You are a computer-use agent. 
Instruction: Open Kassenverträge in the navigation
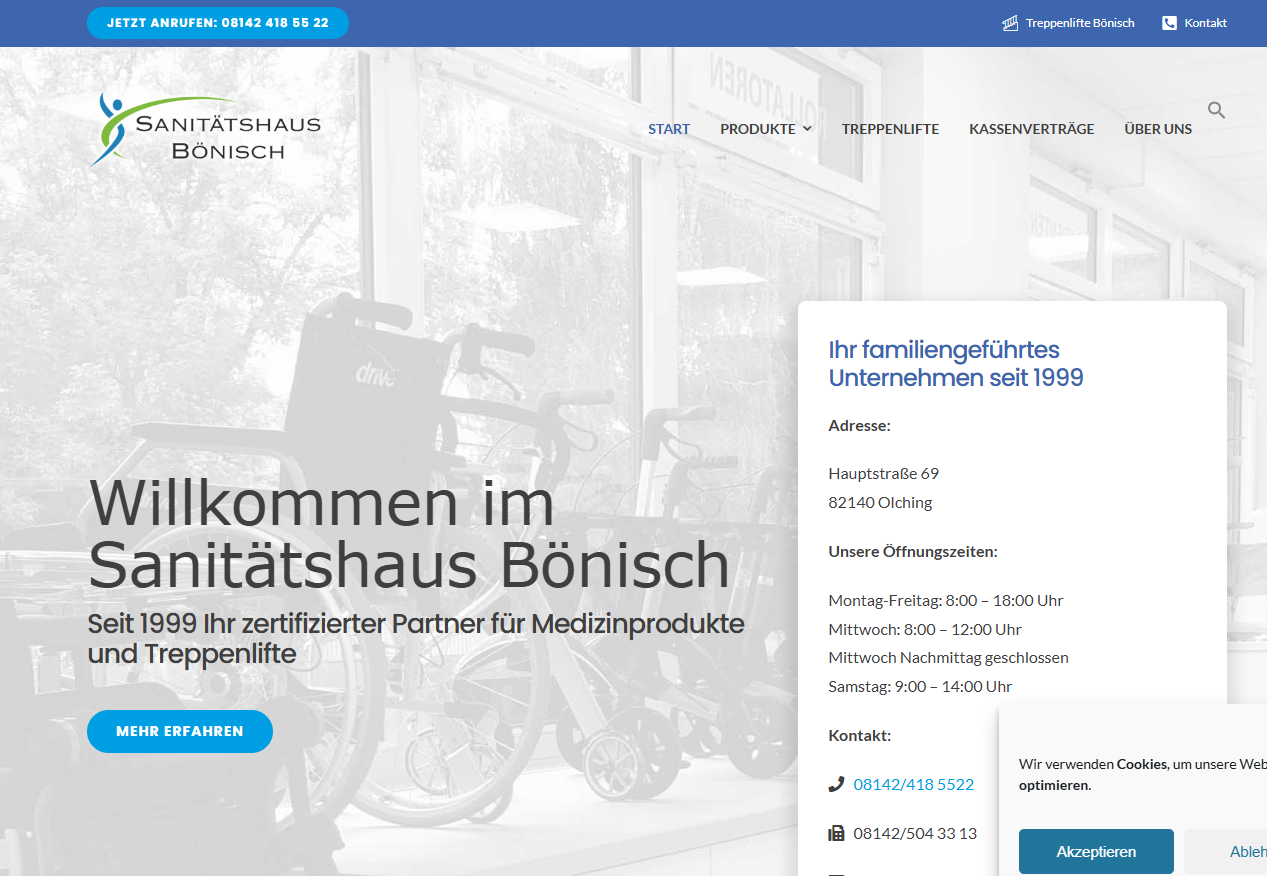pyautogui.click(x=1031, y=129)
